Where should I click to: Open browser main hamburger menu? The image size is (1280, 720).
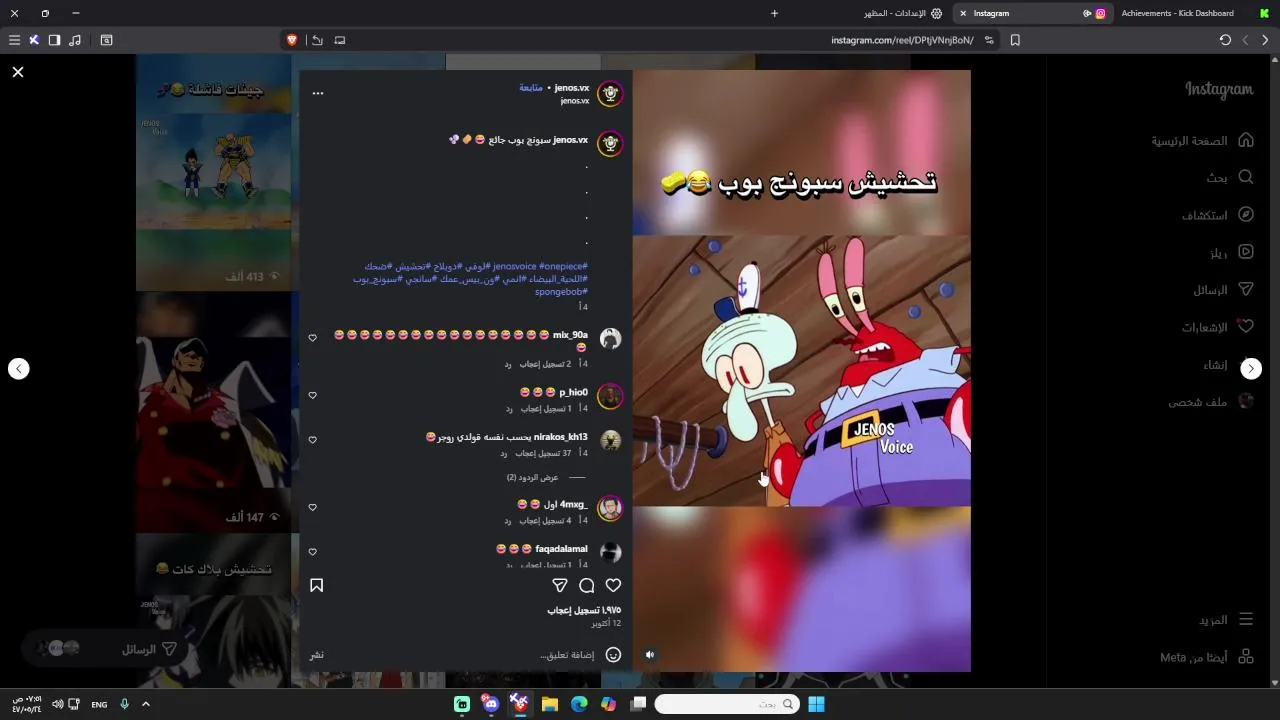(x=14, y=40)
